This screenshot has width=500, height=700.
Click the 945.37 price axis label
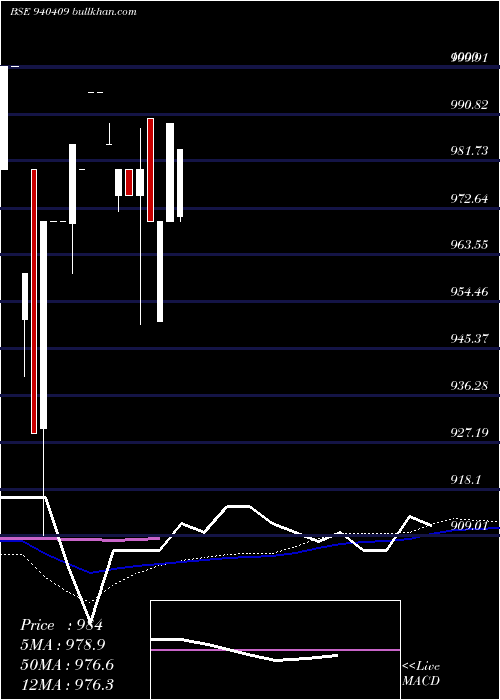pyautogui.click(x=469, y=339)
